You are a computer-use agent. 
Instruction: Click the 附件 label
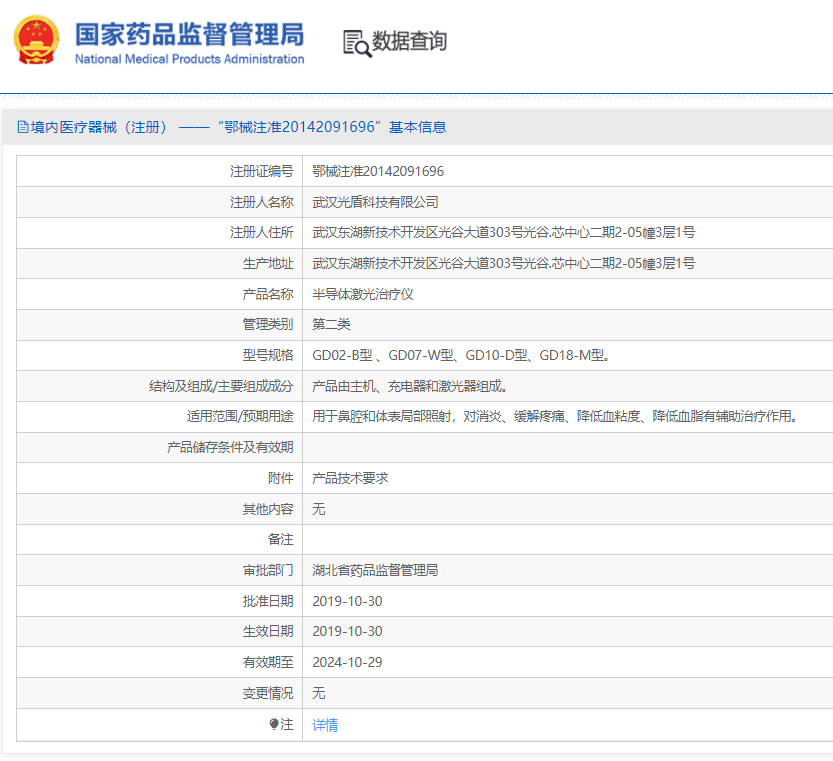[280, 478]
